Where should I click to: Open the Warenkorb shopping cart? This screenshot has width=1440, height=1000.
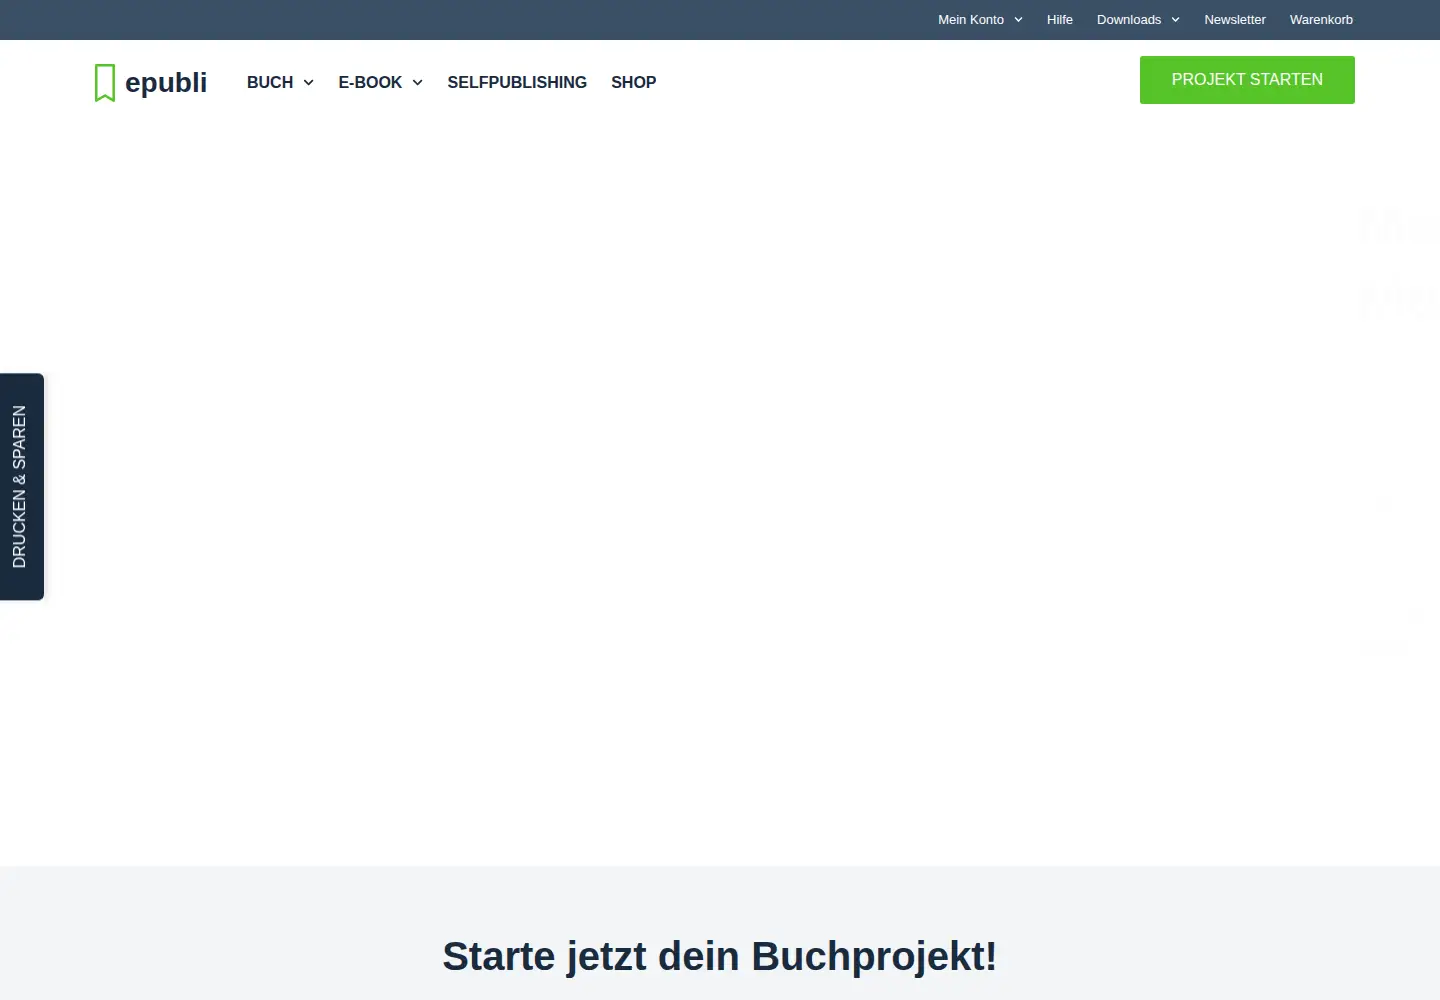1321,20
